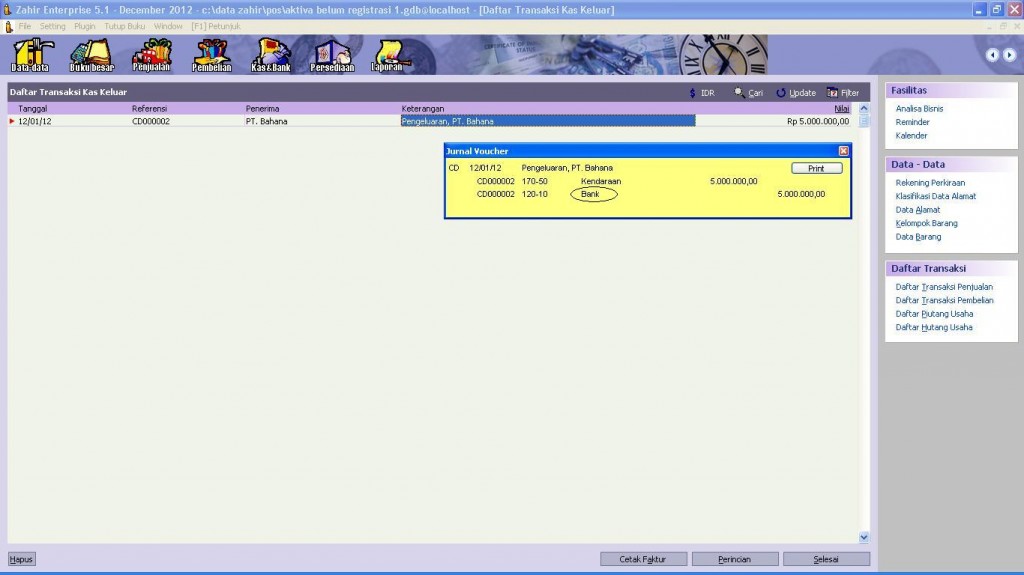Screen dimensions: 1024x575
Task: Open the Persediaan module icon
Action: click(331, 55)
